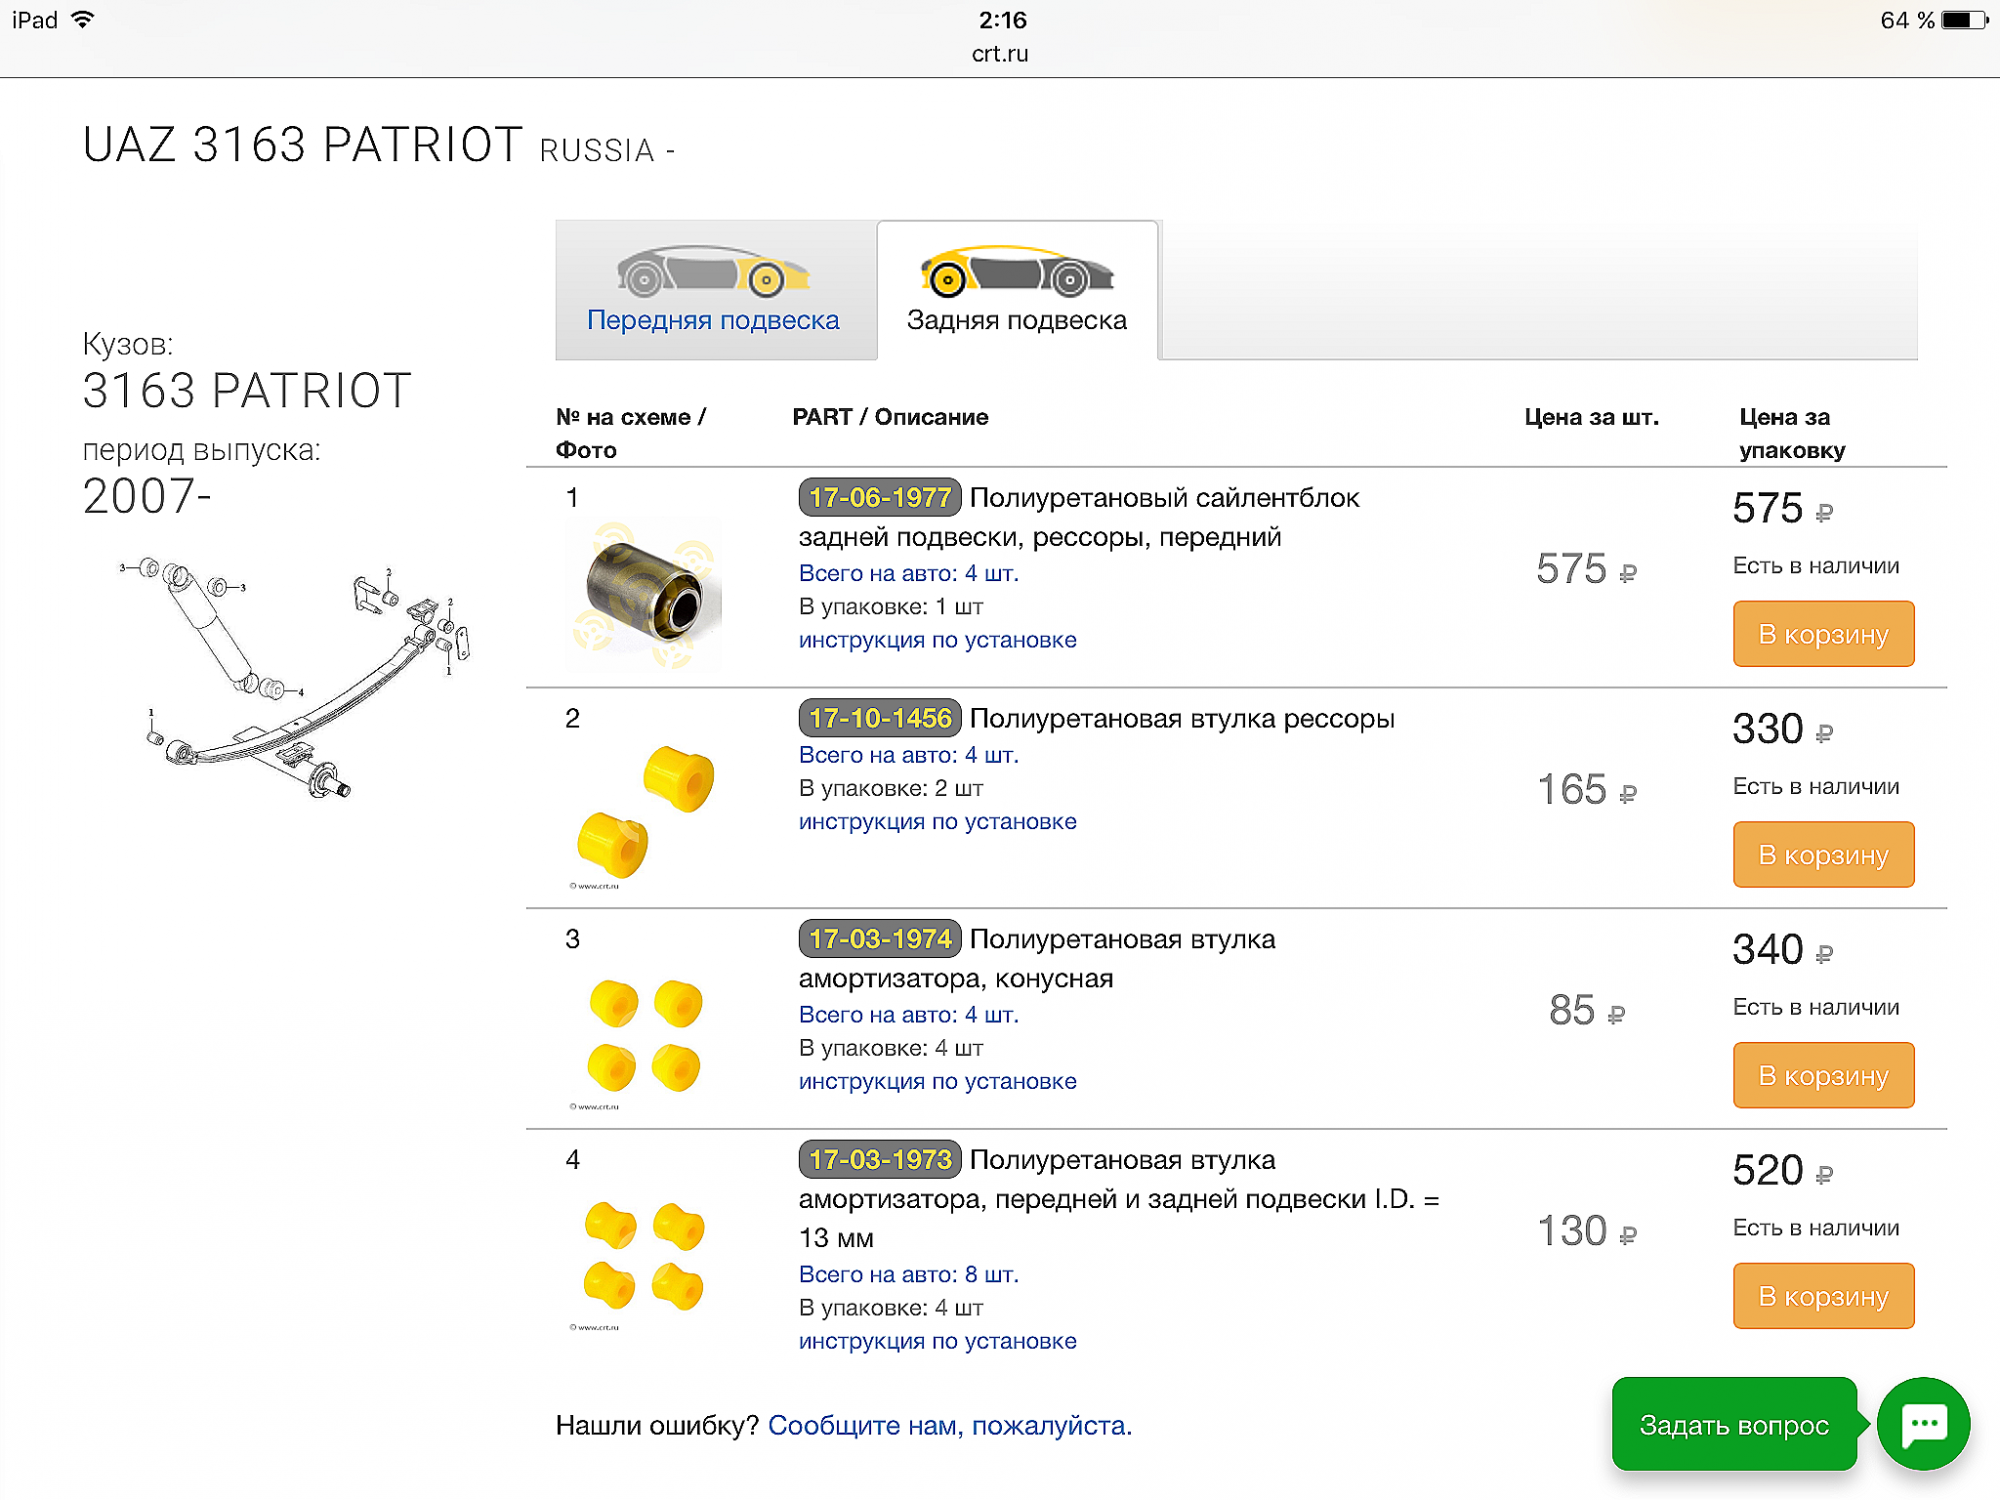Open the chat bubble icon
This screenshot has height=1500, width=2000.
coord(1923,1423)
